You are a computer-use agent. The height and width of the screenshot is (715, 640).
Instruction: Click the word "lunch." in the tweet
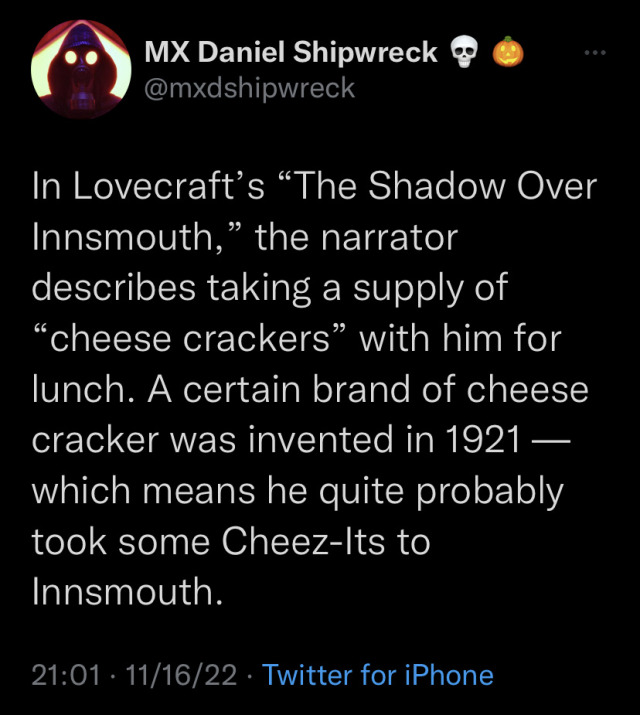click(x=85, y=390)
